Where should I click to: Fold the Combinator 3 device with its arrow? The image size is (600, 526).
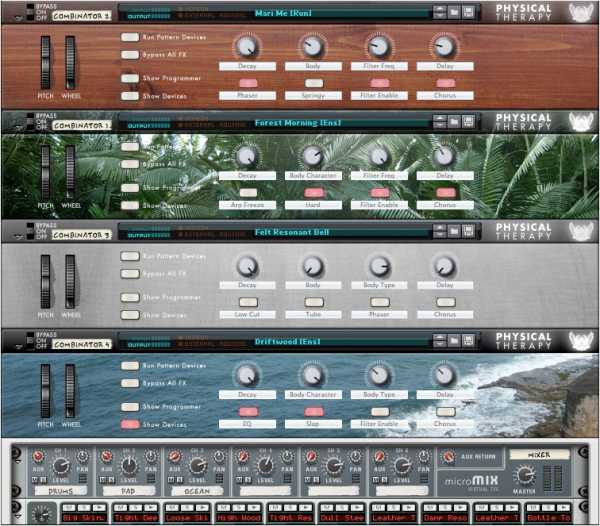click(18, 237)
